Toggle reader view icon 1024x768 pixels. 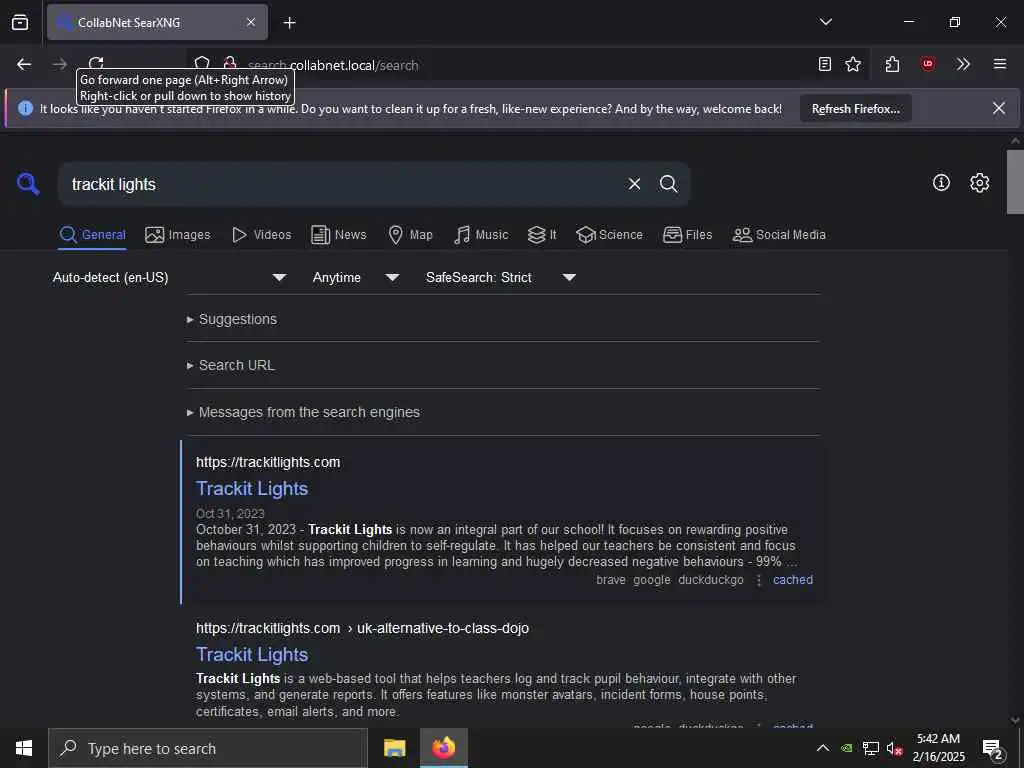pos(825,64)
